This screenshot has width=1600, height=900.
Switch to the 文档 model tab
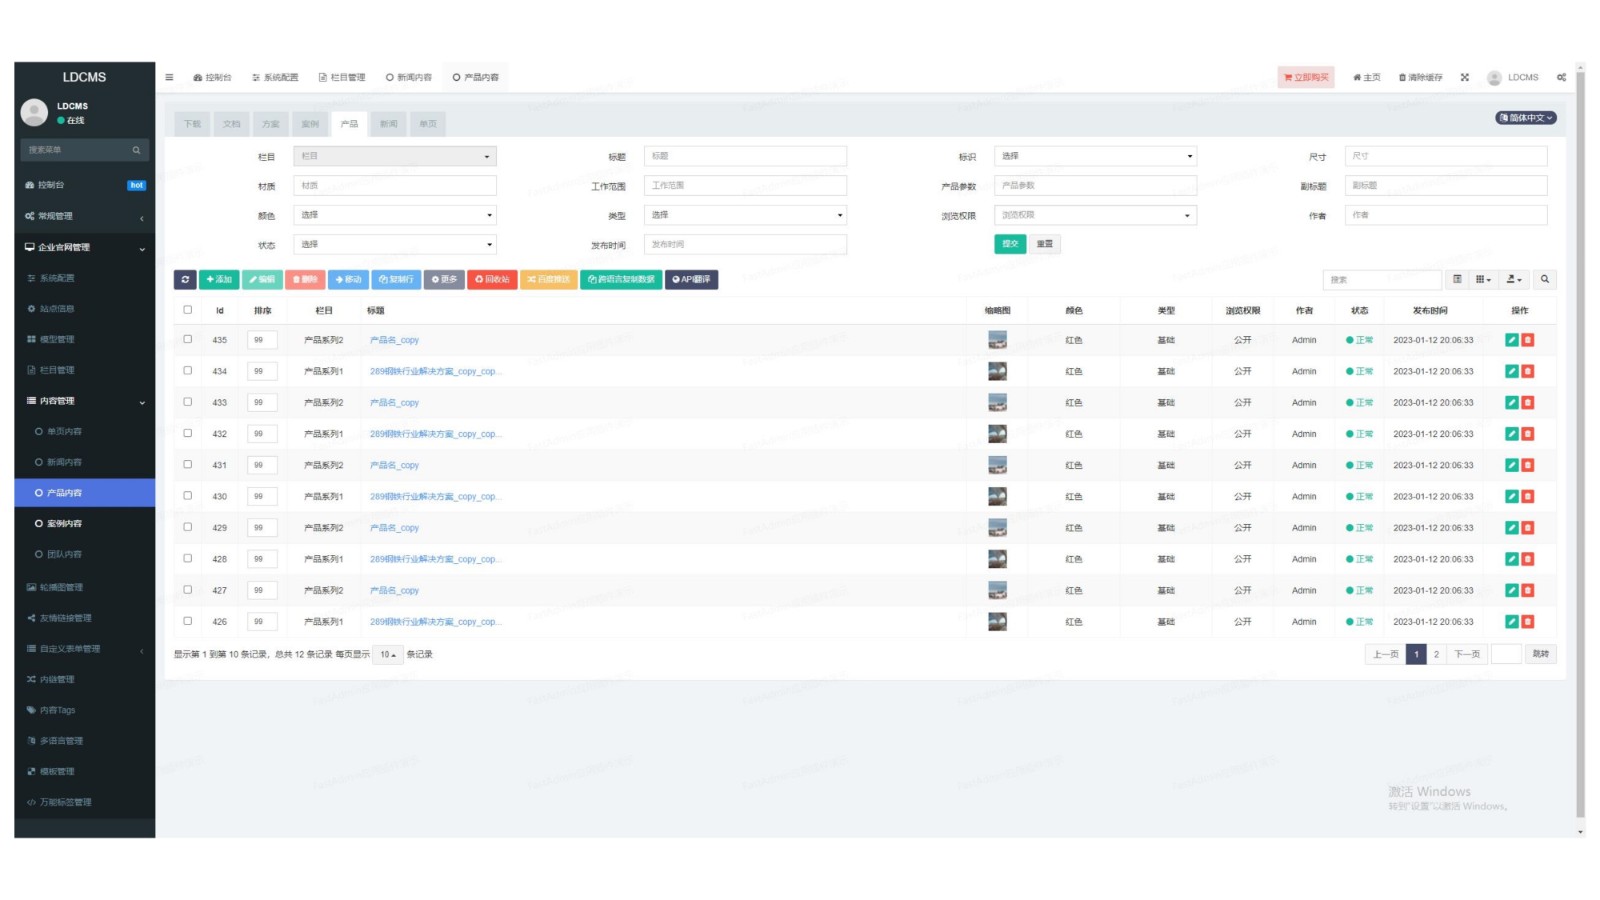pos(232,124)
